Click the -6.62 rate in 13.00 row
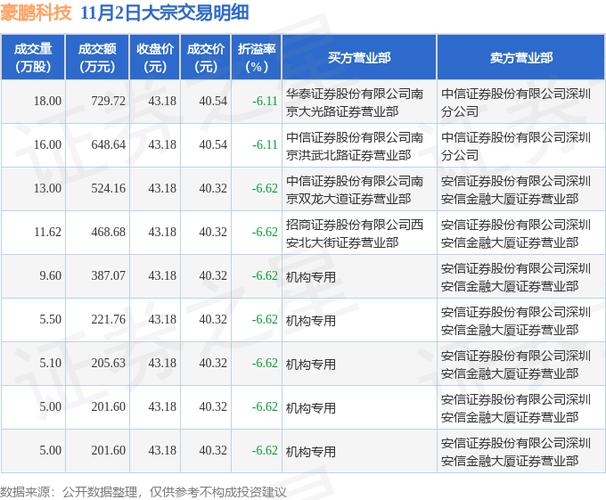 pos(265,189)
